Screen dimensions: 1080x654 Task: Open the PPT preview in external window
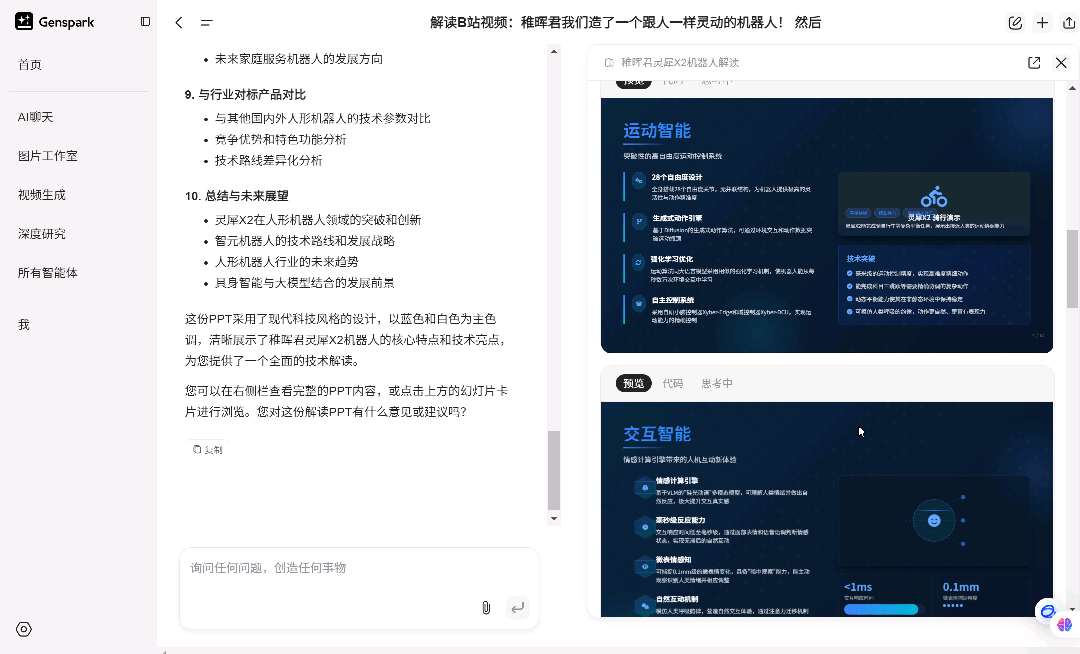[1033, 62]
